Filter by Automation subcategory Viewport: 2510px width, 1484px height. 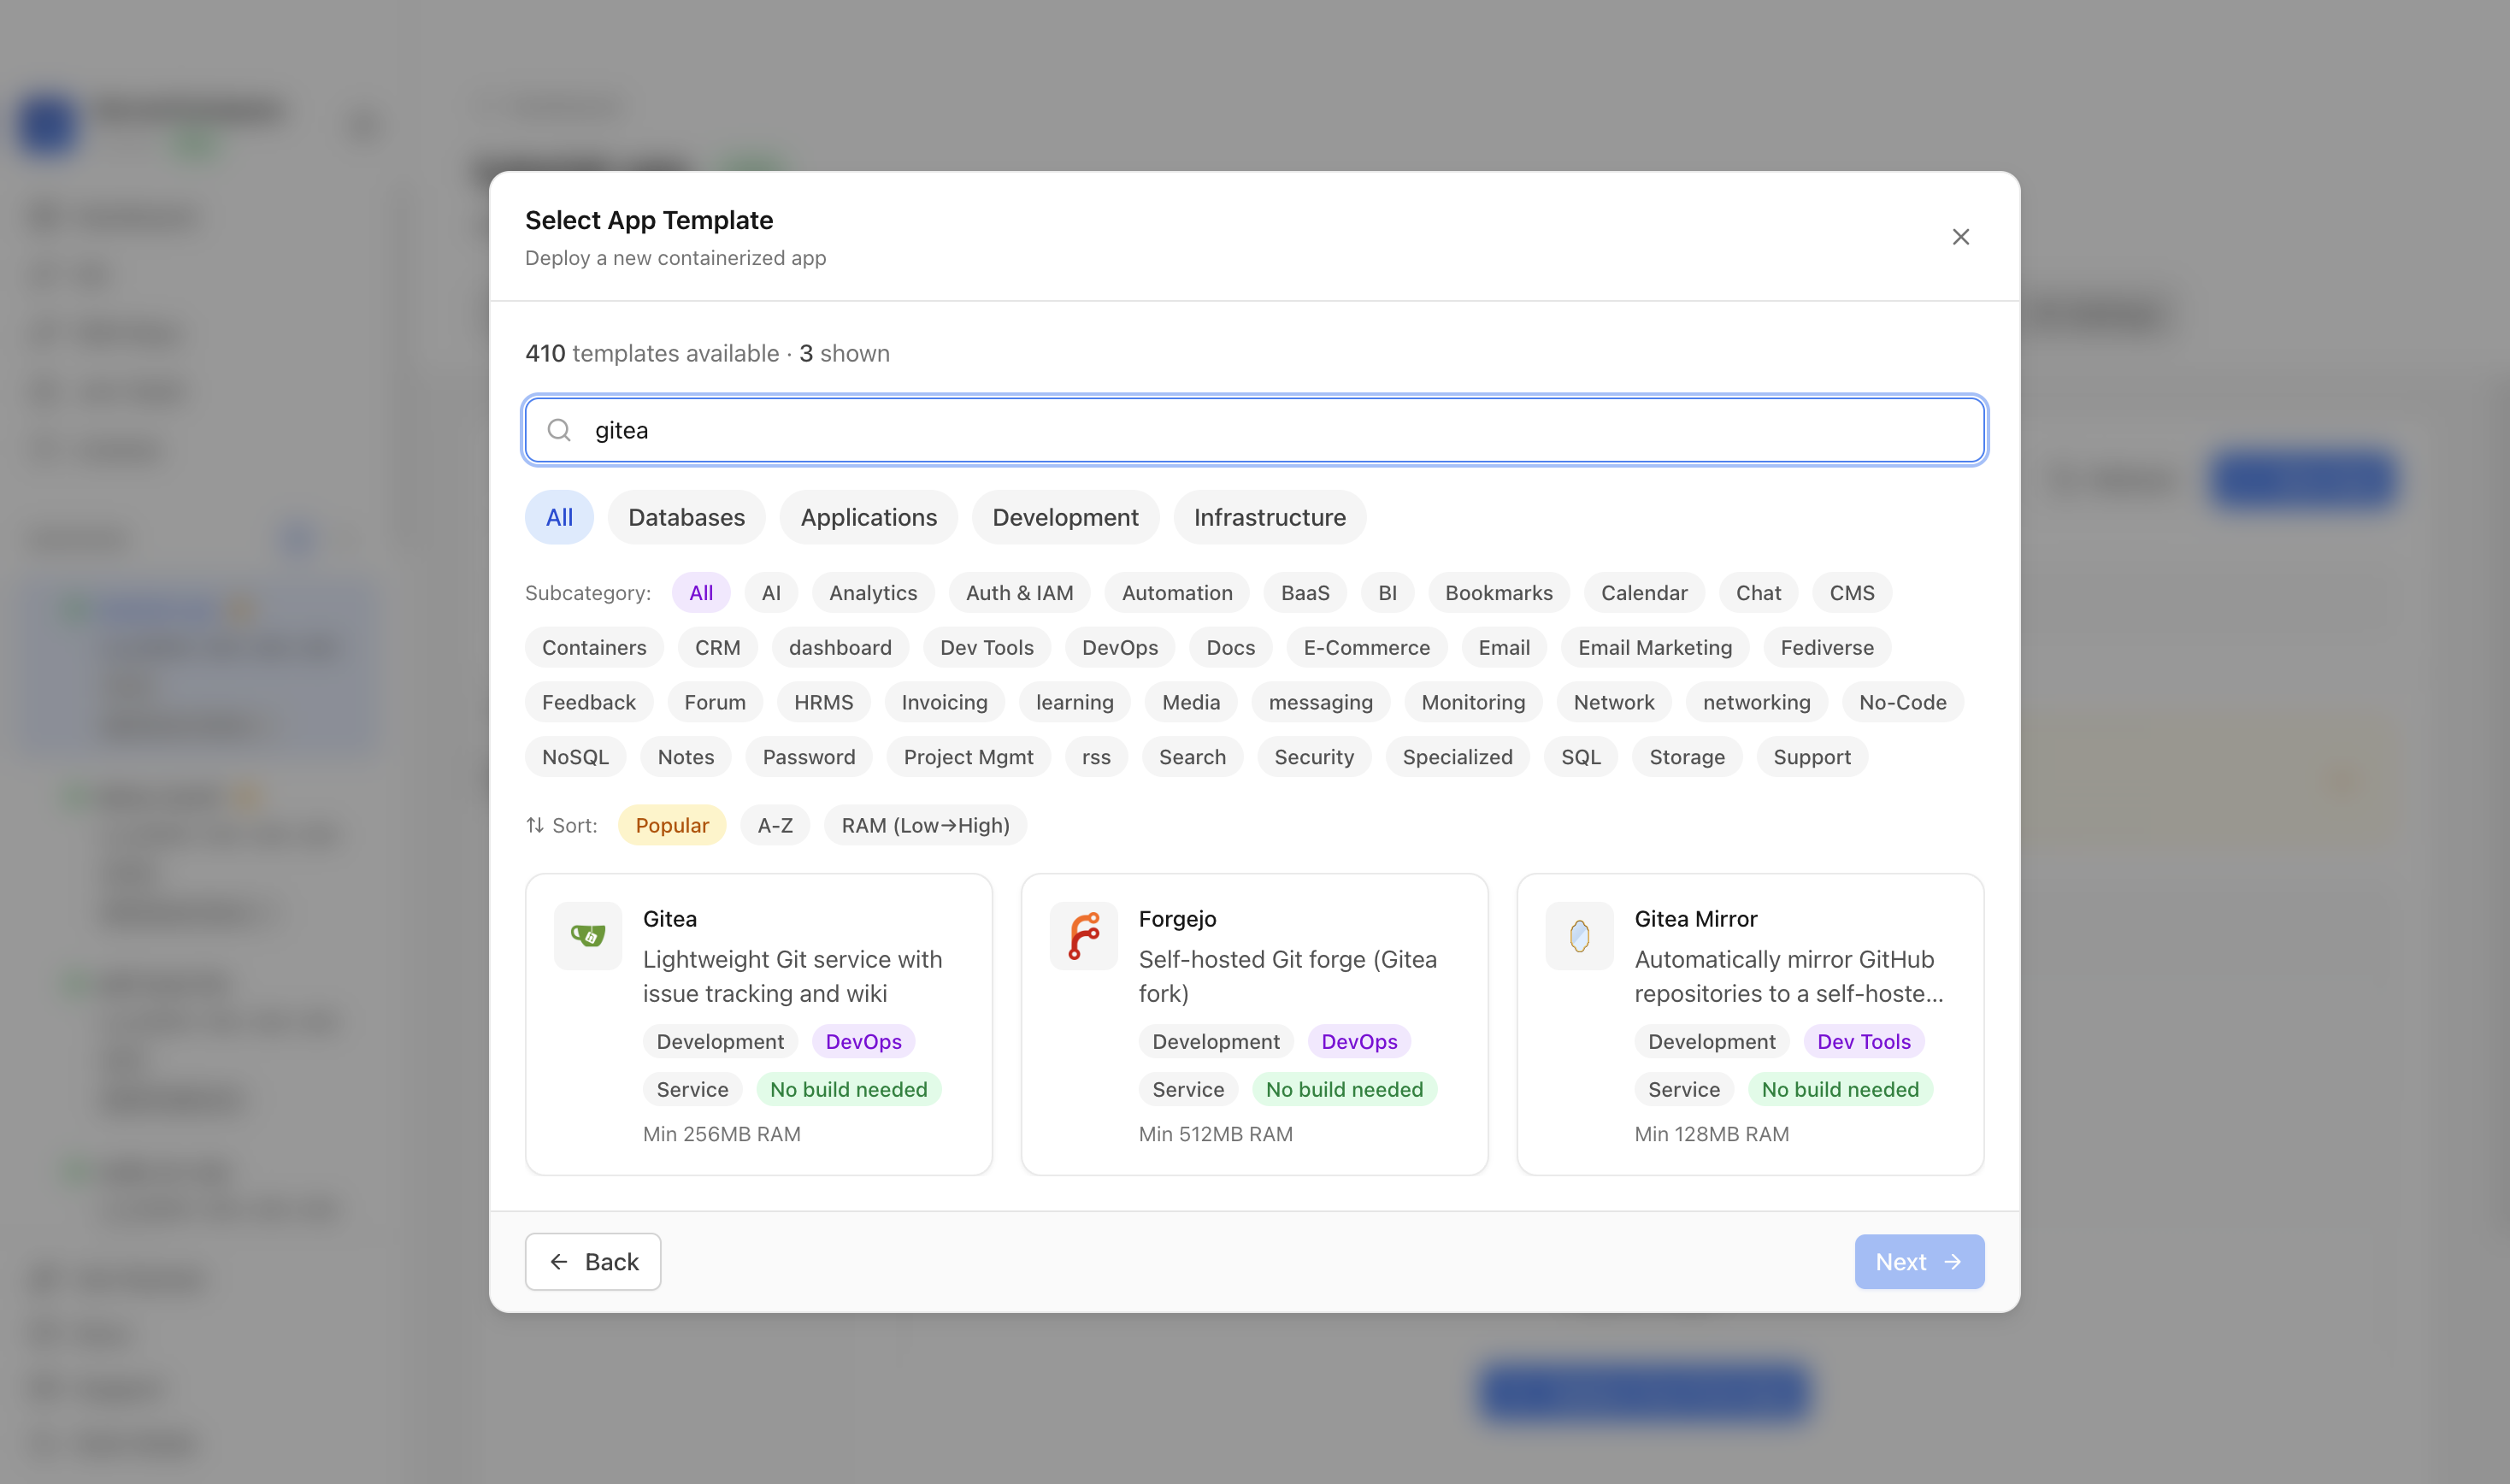1177,593
